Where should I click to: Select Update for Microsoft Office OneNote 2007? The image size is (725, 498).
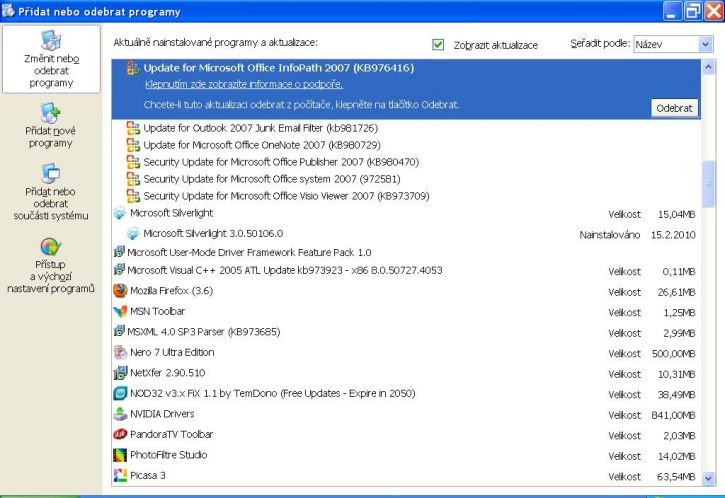coord(262,145)
